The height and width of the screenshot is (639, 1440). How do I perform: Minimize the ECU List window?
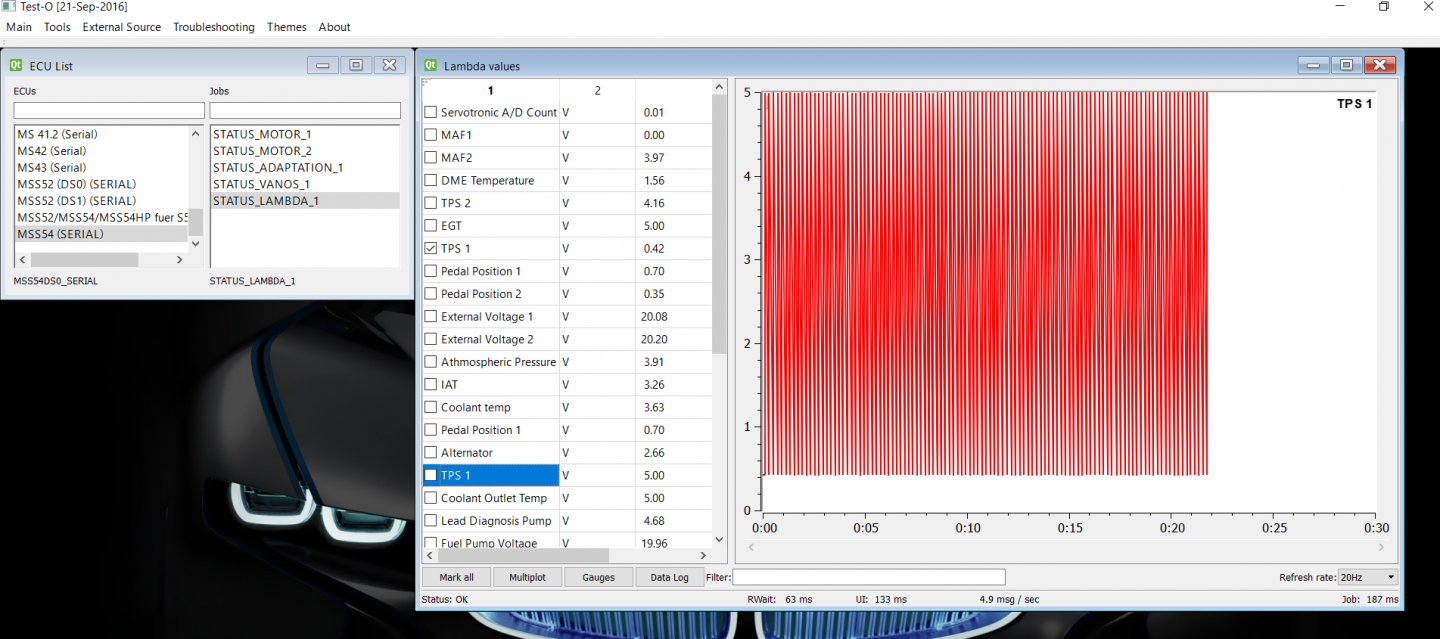coord(322,65)
